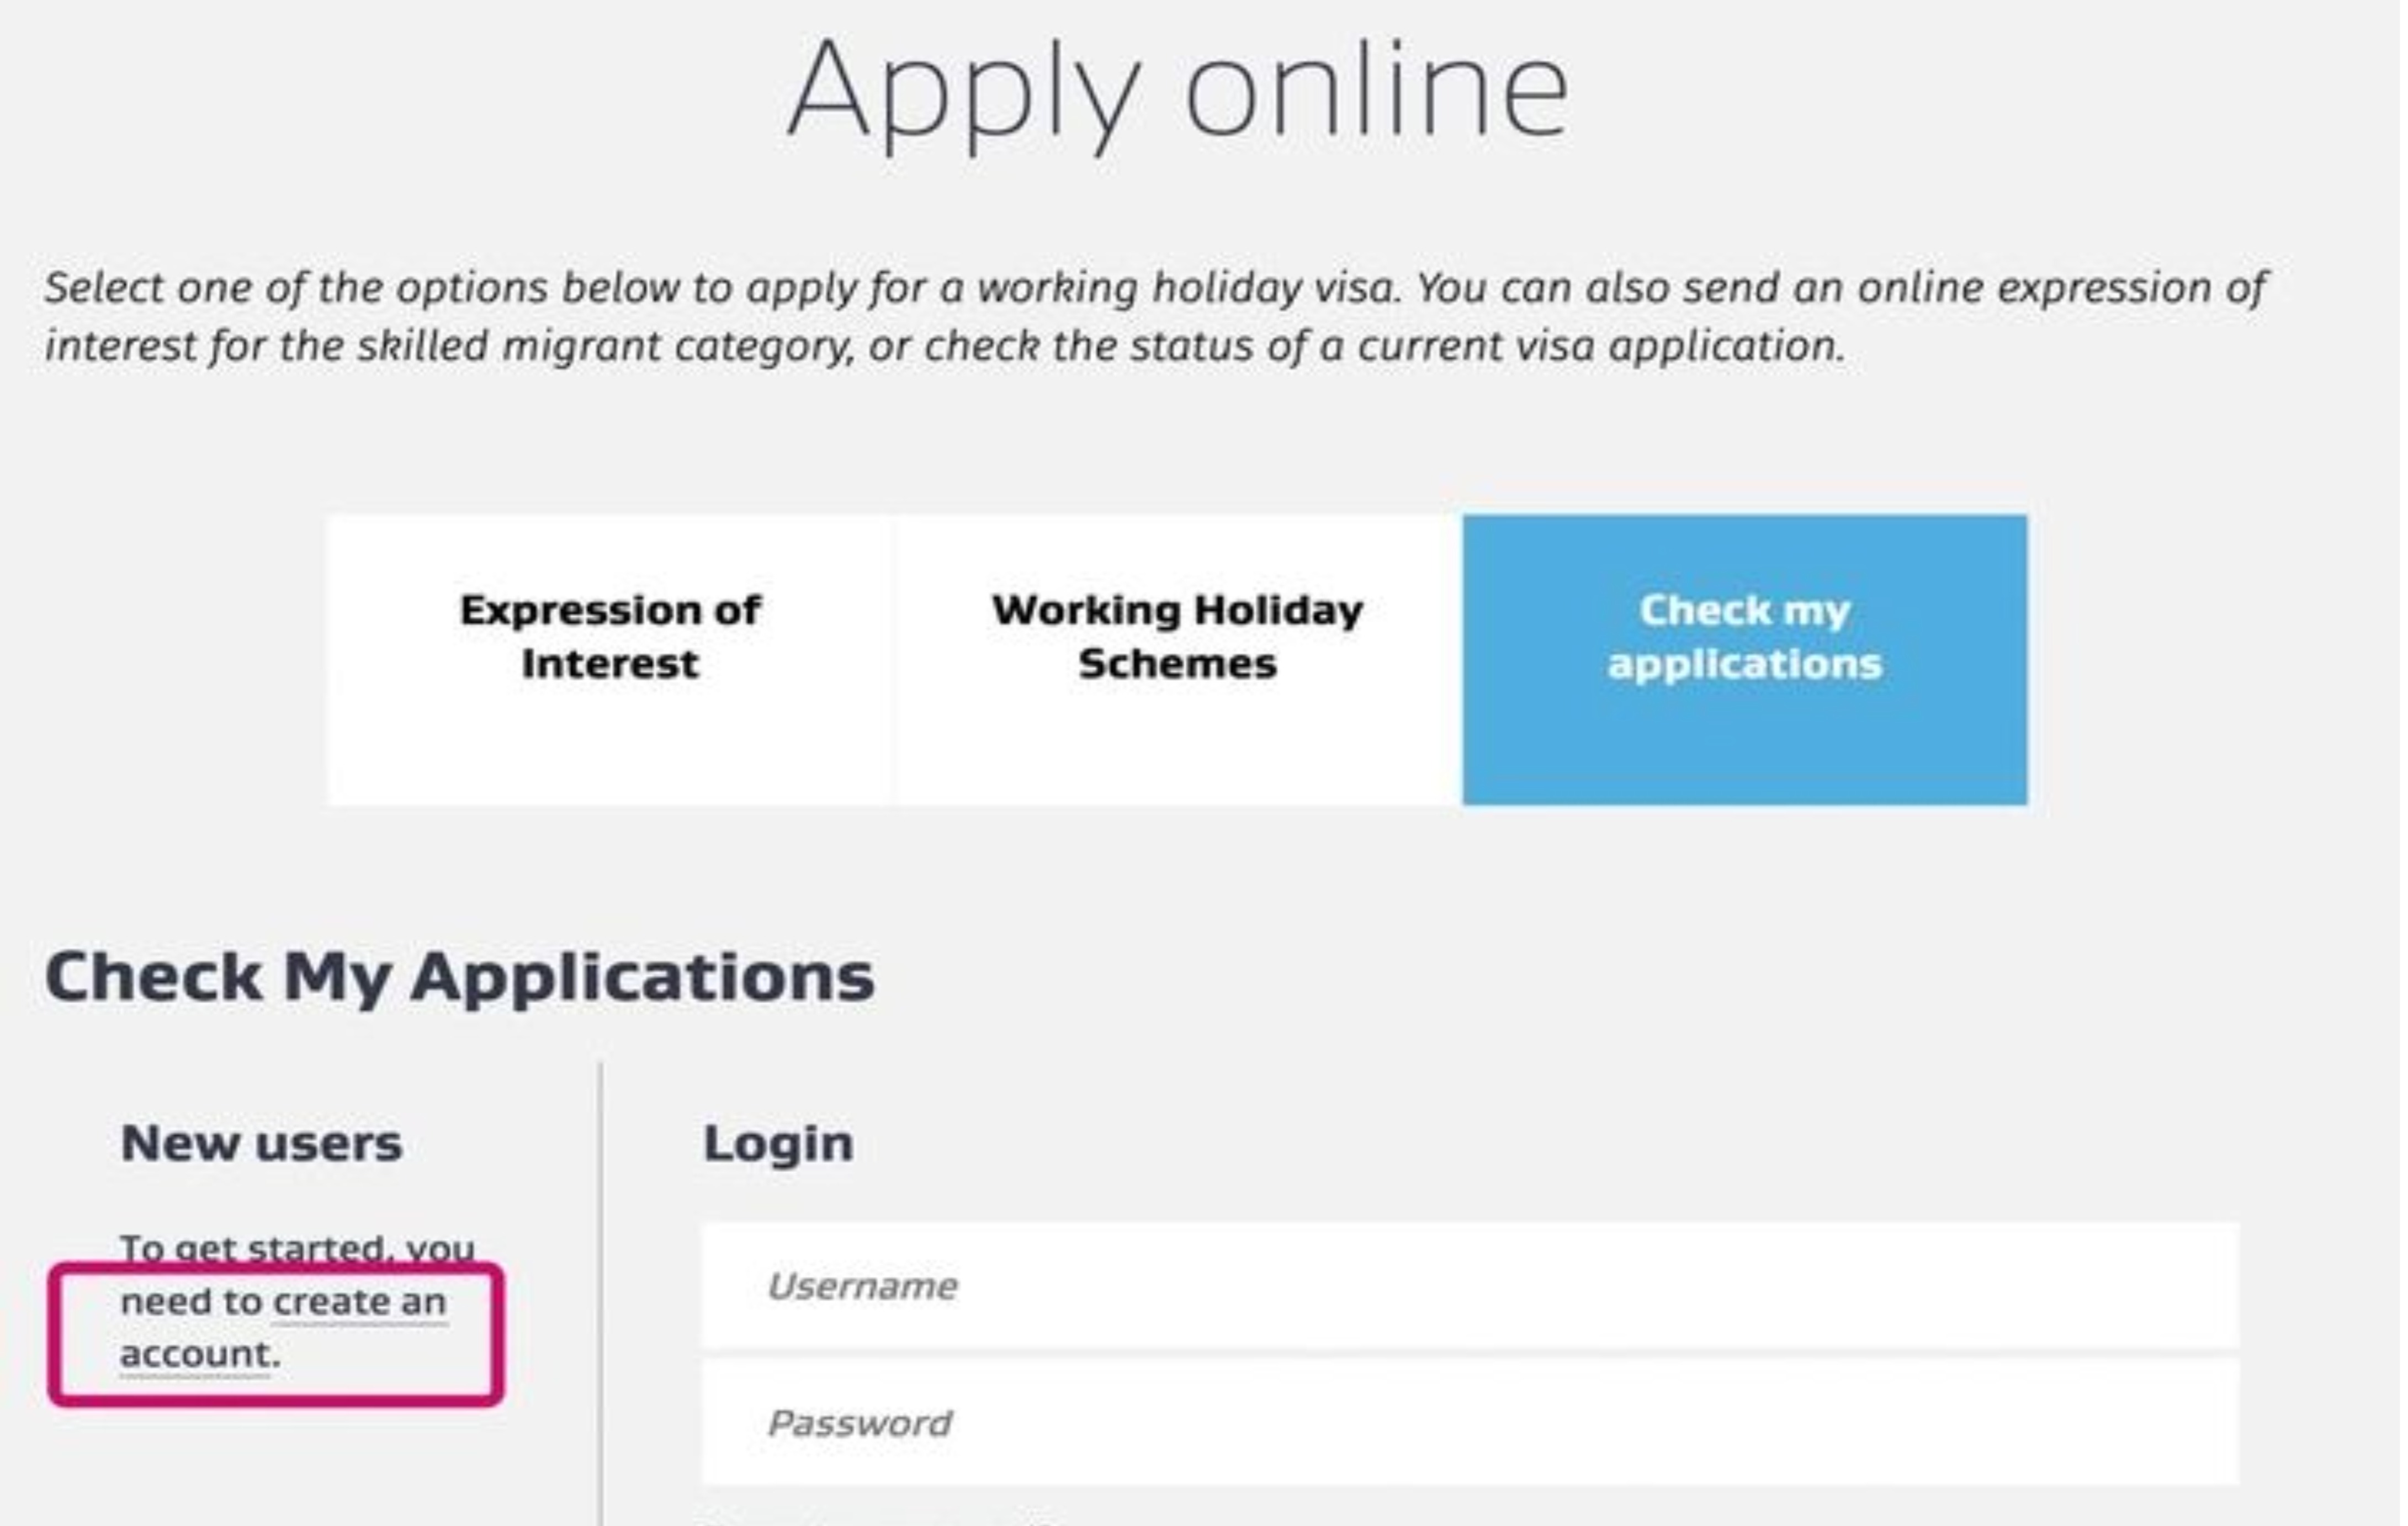This screenshot has width=2408, height=1526.
Task: Click inside the pink highlighted box
Action: pos(276,1335)
